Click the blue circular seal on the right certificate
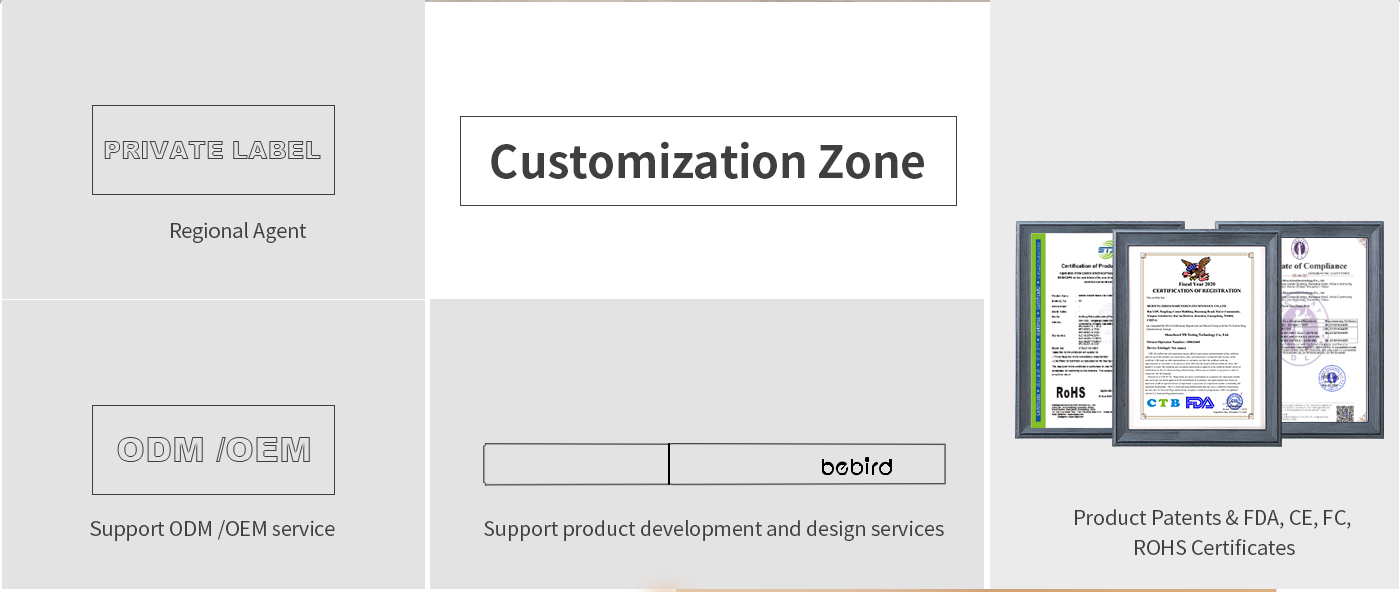 (x=1331, y=378)
